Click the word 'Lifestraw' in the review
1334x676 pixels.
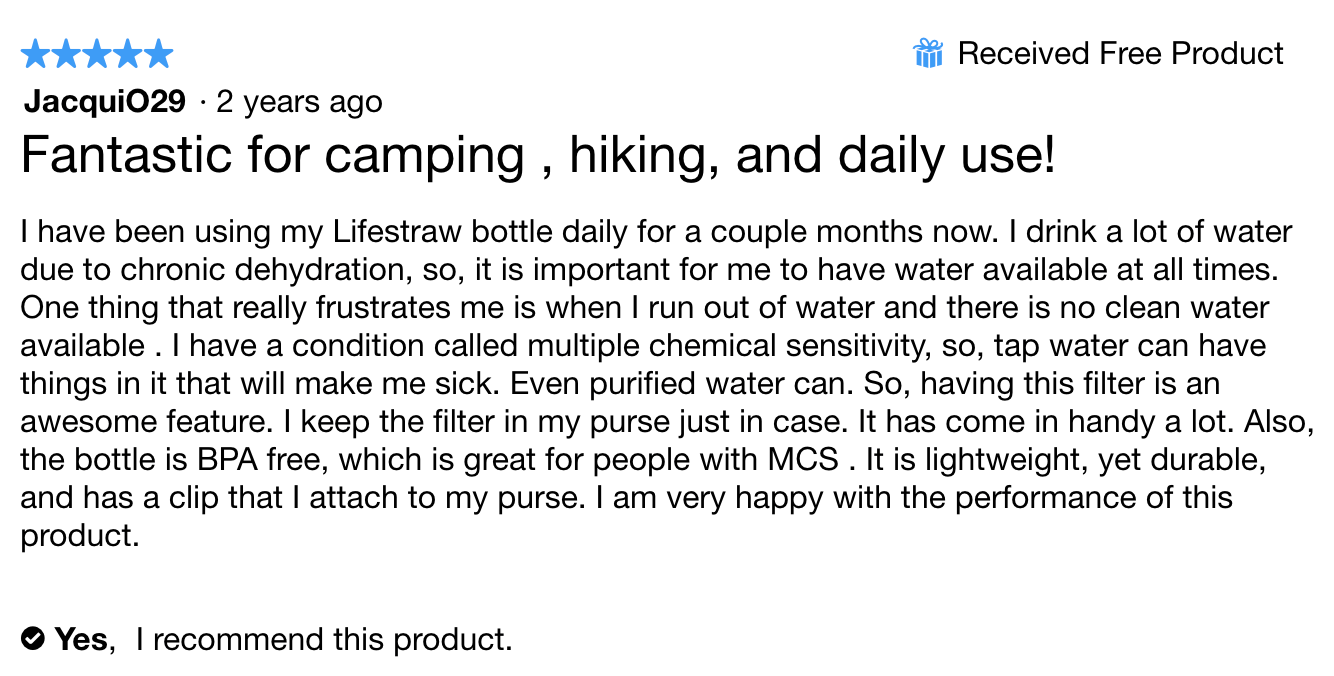(399, 233)
